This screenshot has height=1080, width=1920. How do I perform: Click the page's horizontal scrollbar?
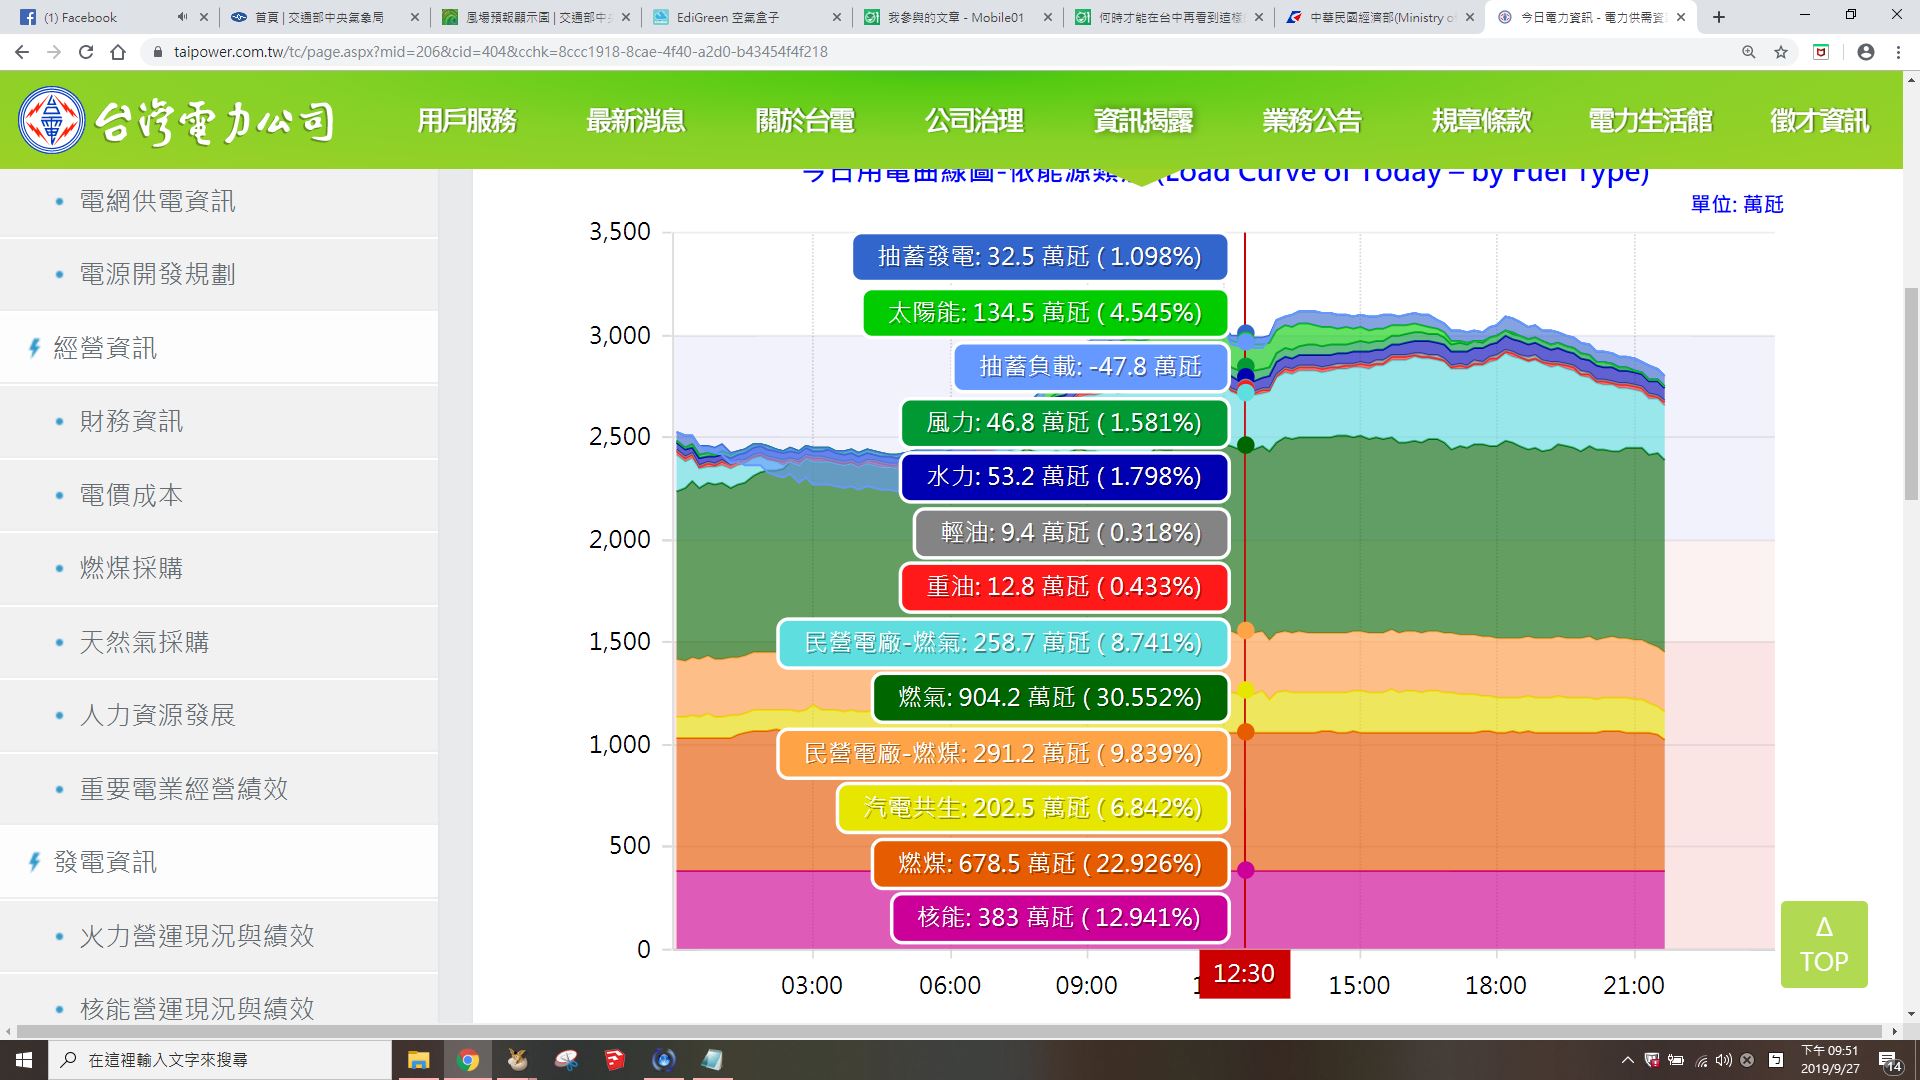950,1031
